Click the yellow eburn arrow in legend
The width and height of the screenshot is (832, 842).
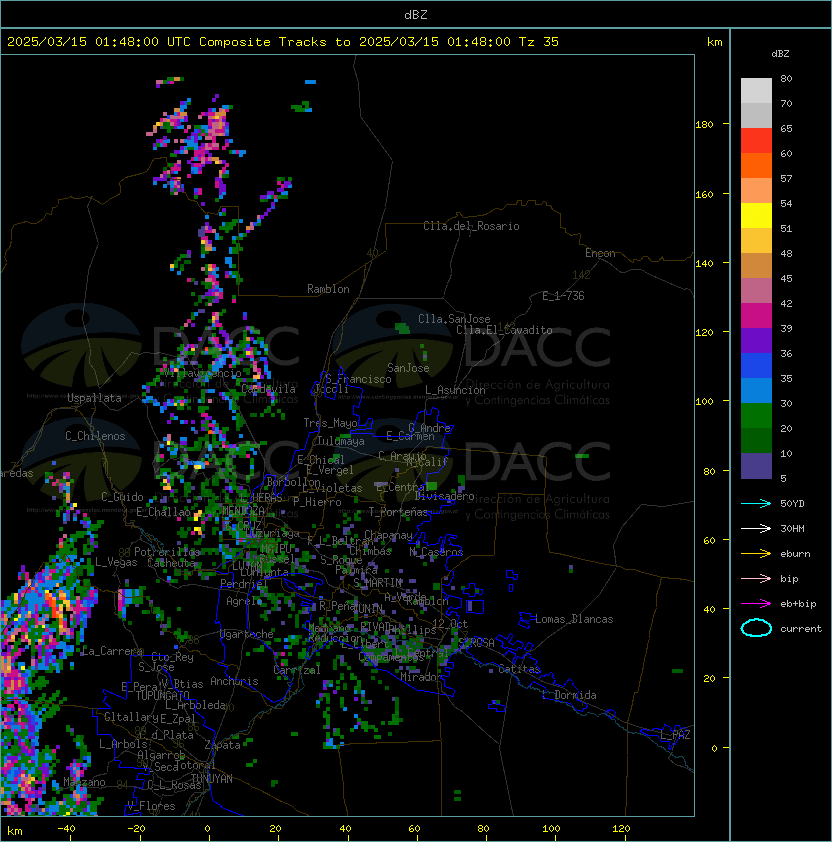tap(756, 554)
